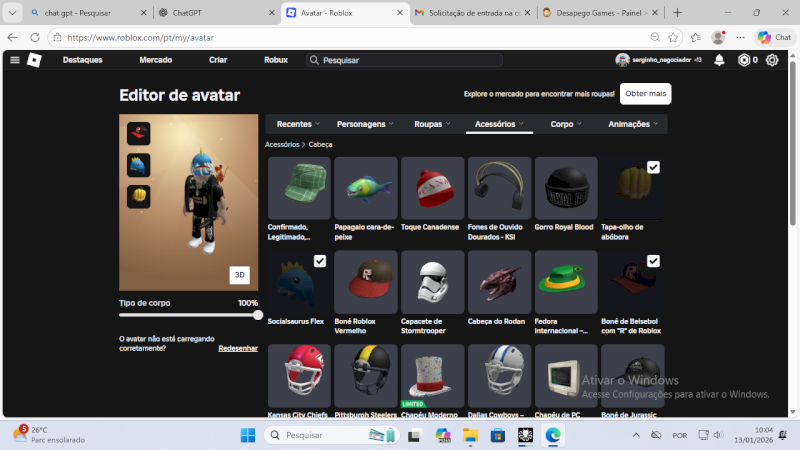Add page to favorites with star icon
Viewport: 800px width, 450px height.
[673, 37]
